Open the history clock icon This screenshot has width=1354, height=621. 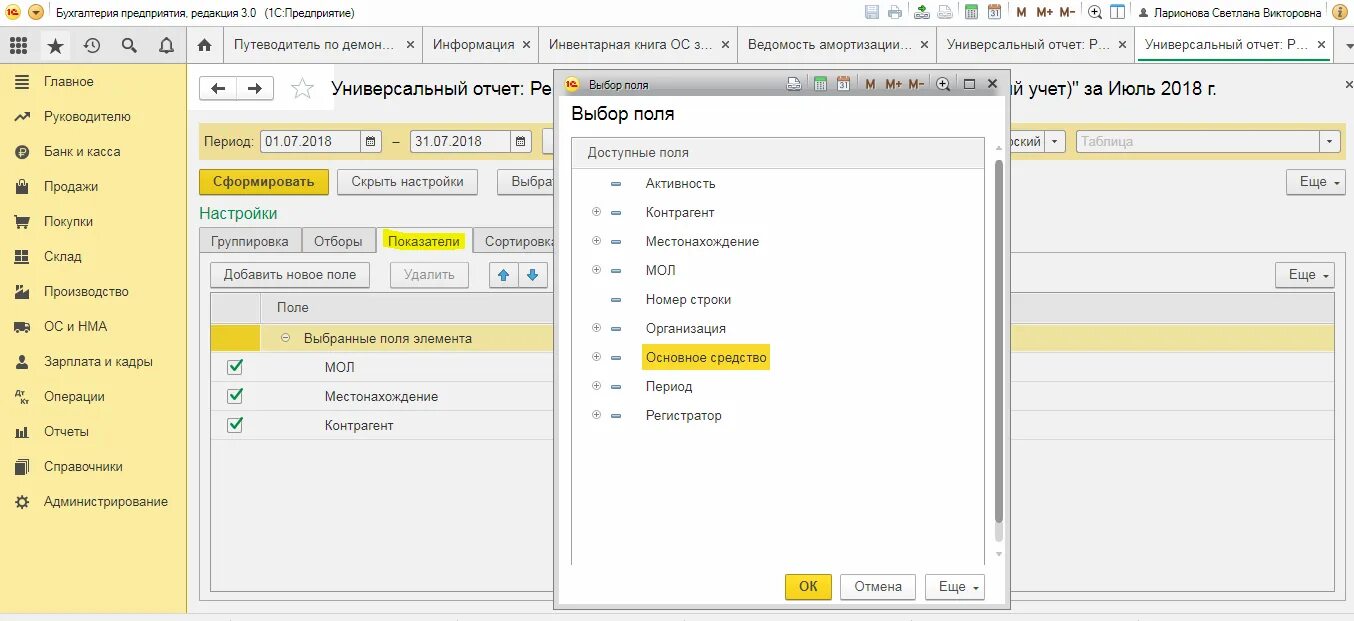point(92,46)
